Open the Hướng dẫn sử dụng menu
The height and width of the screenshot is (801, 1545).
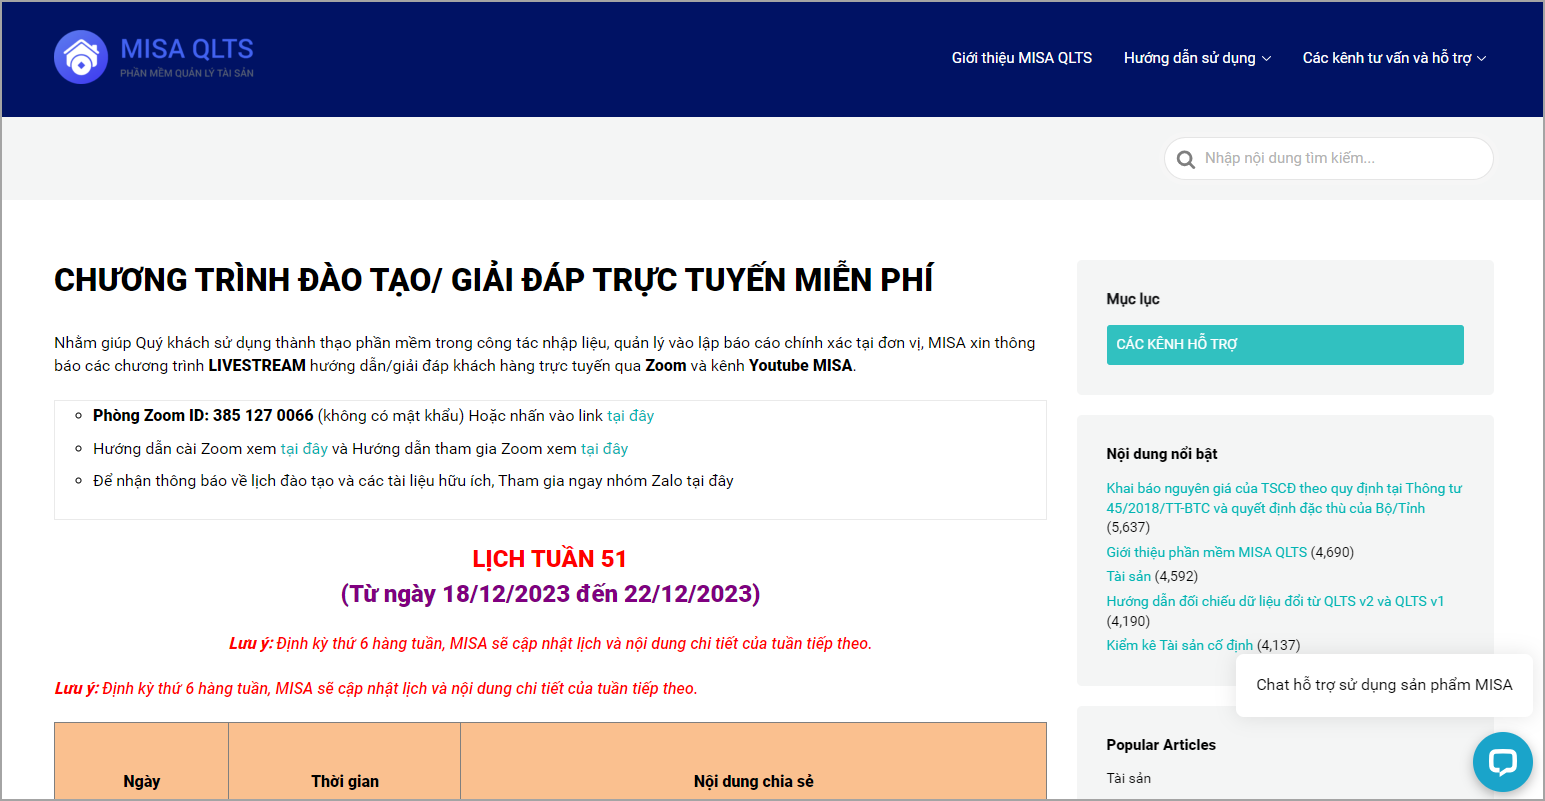1189,58
